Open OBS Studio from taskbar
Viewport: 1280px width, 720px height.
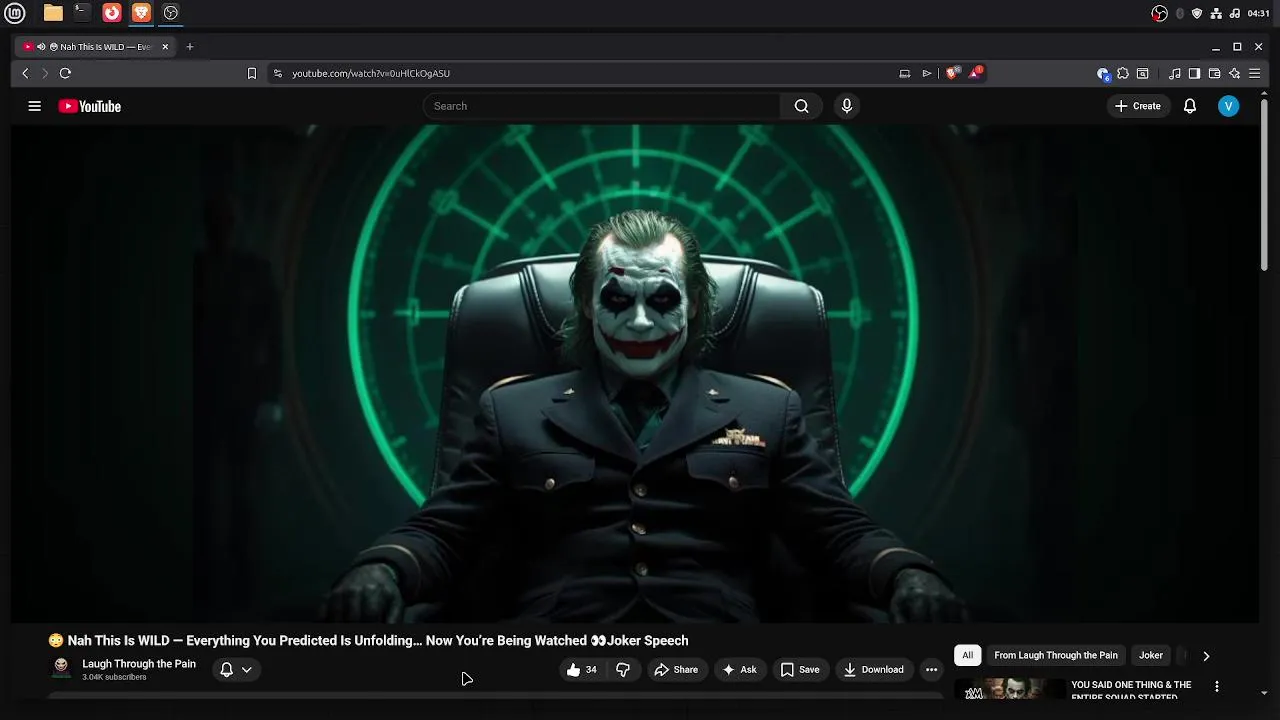click(171, 13)
